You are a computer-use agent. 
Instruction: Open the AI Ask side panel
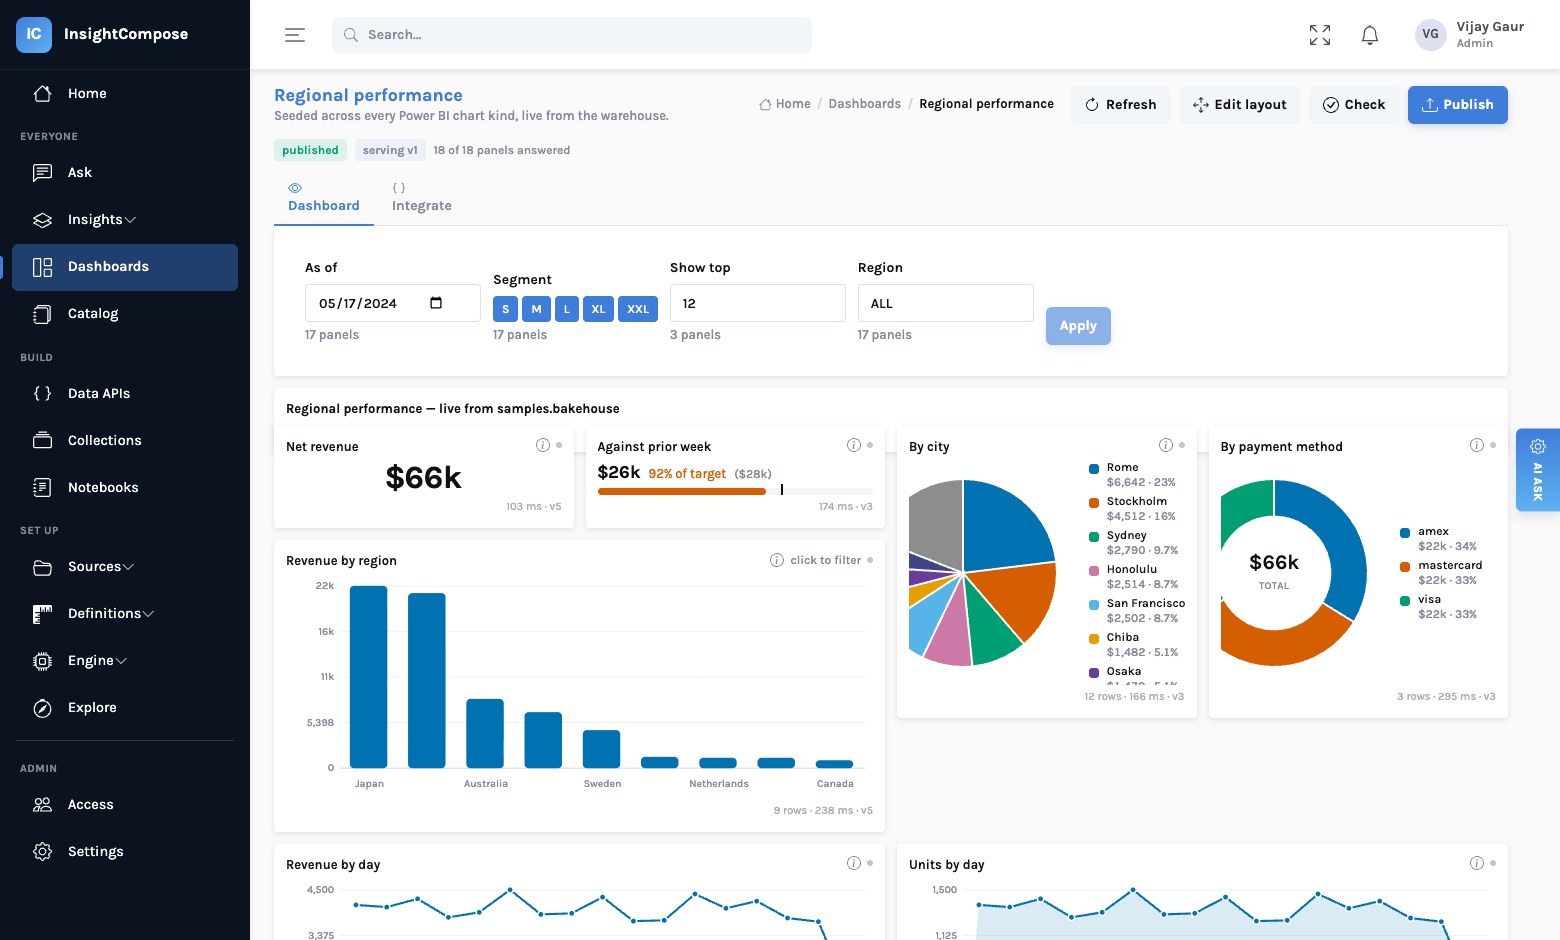click(1538, 470)
